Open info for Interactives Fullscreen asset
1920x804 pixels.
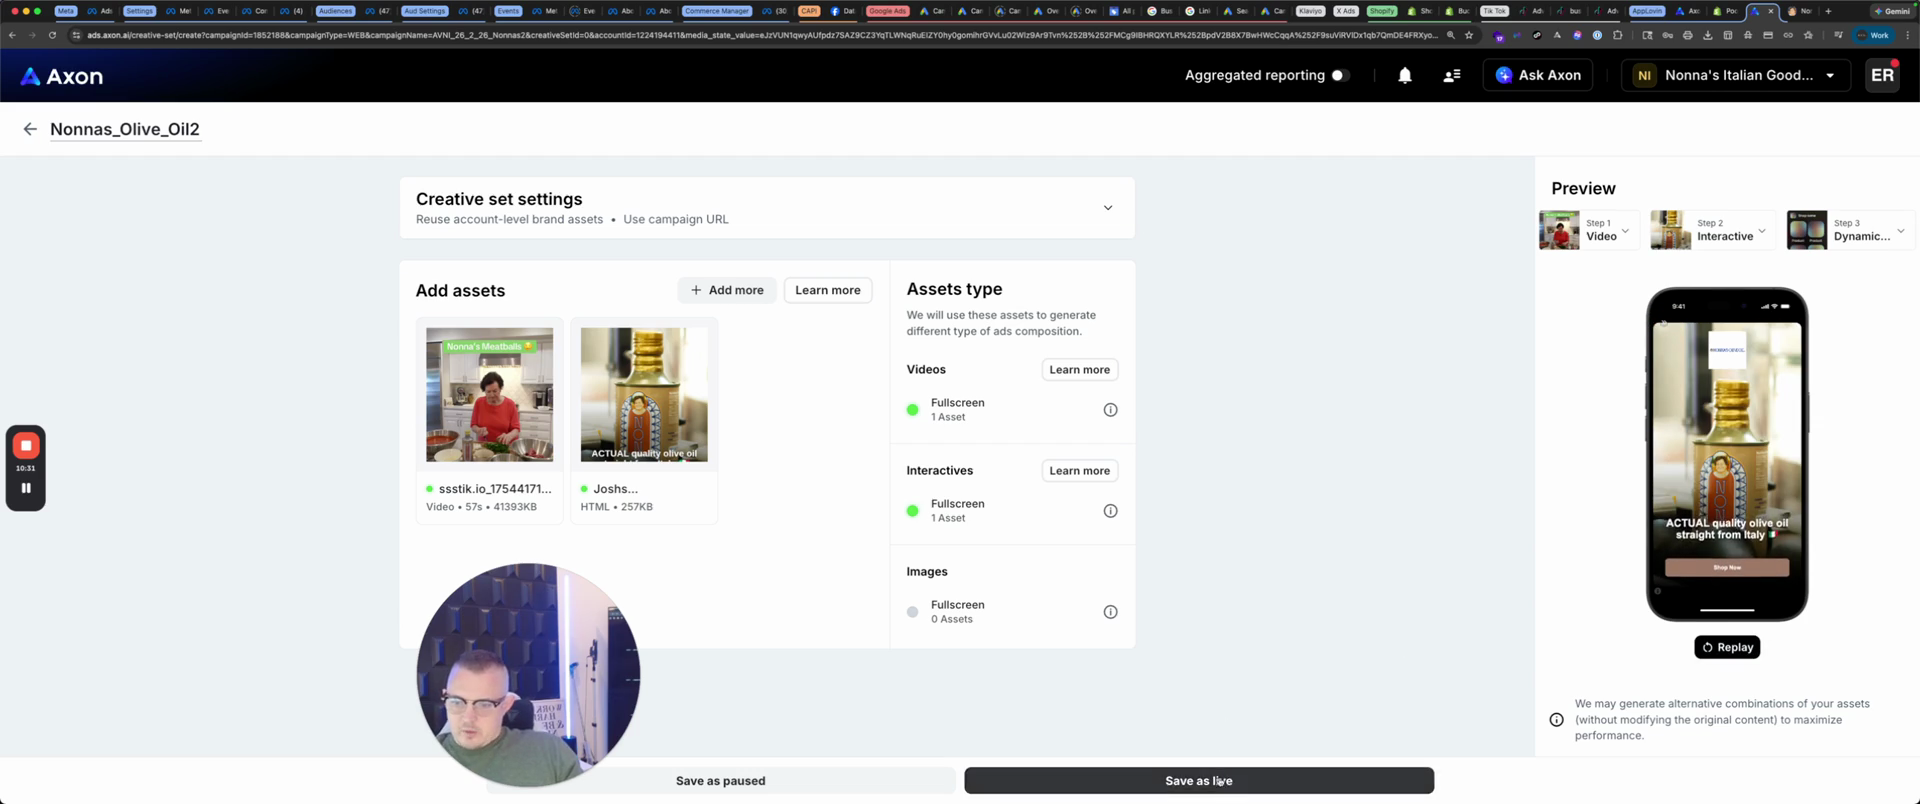pyautogui.click(x=1110, y=511)
